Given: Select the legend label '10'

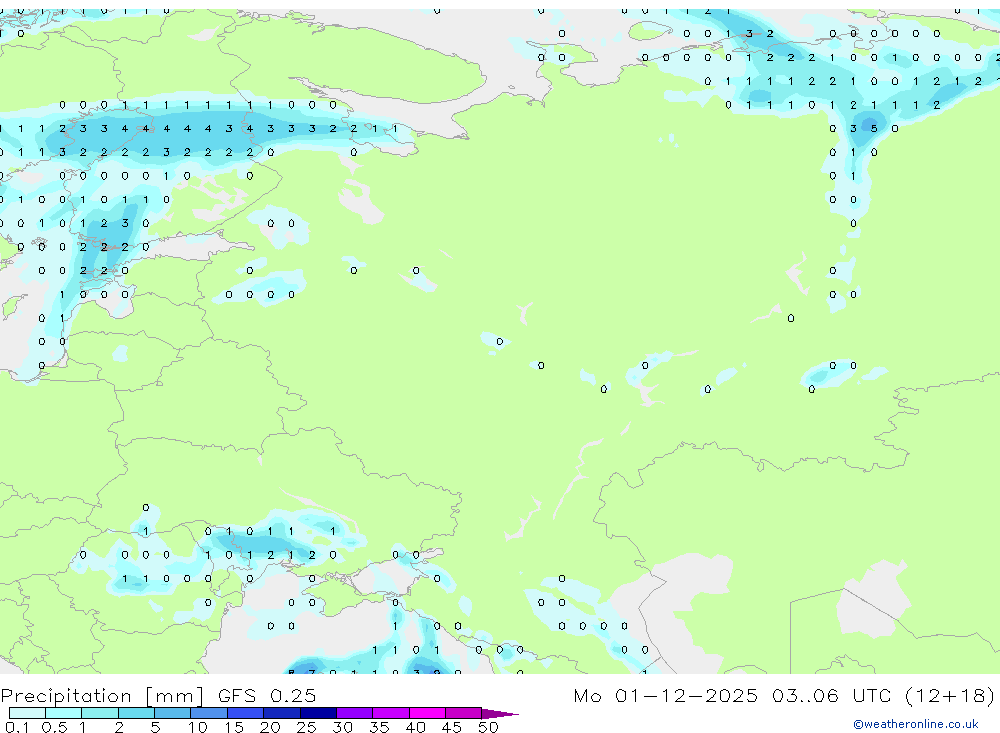Looking at the screenshot, I should coord(198,727).
